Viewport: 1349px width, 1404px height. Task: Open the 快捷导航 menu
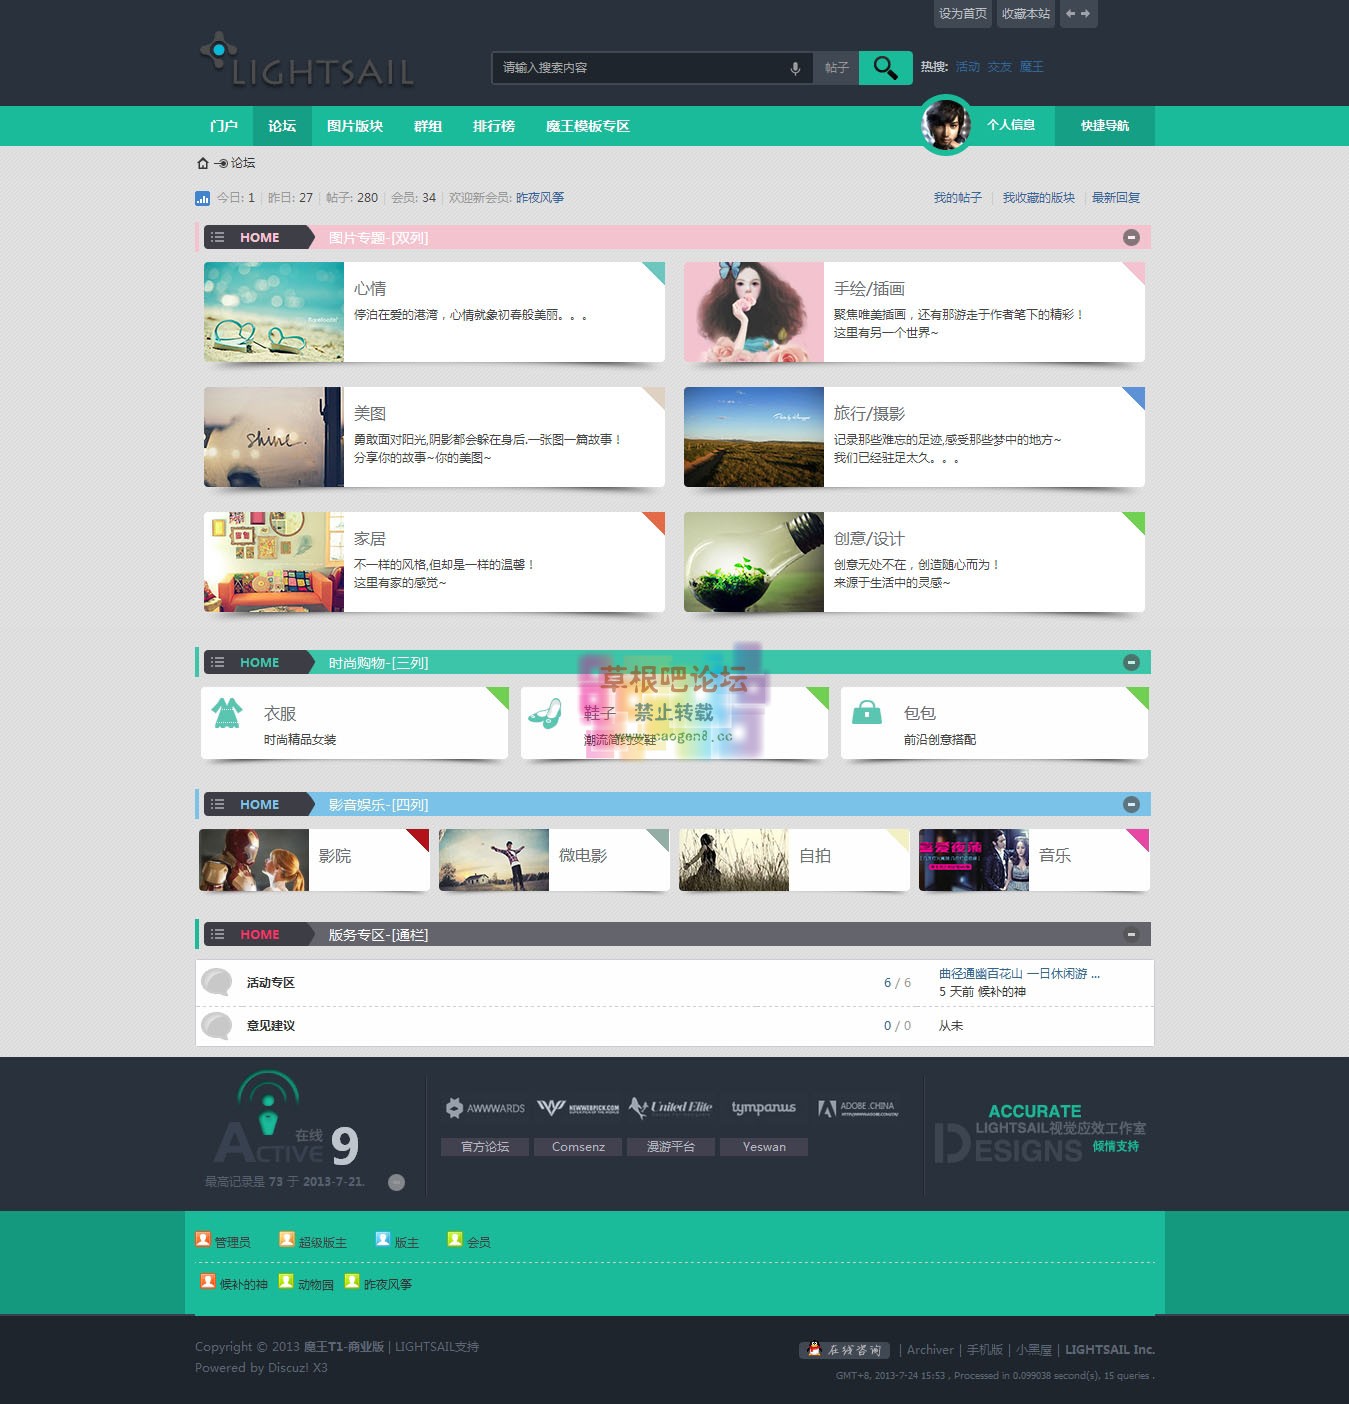[x=1104, y=126]
